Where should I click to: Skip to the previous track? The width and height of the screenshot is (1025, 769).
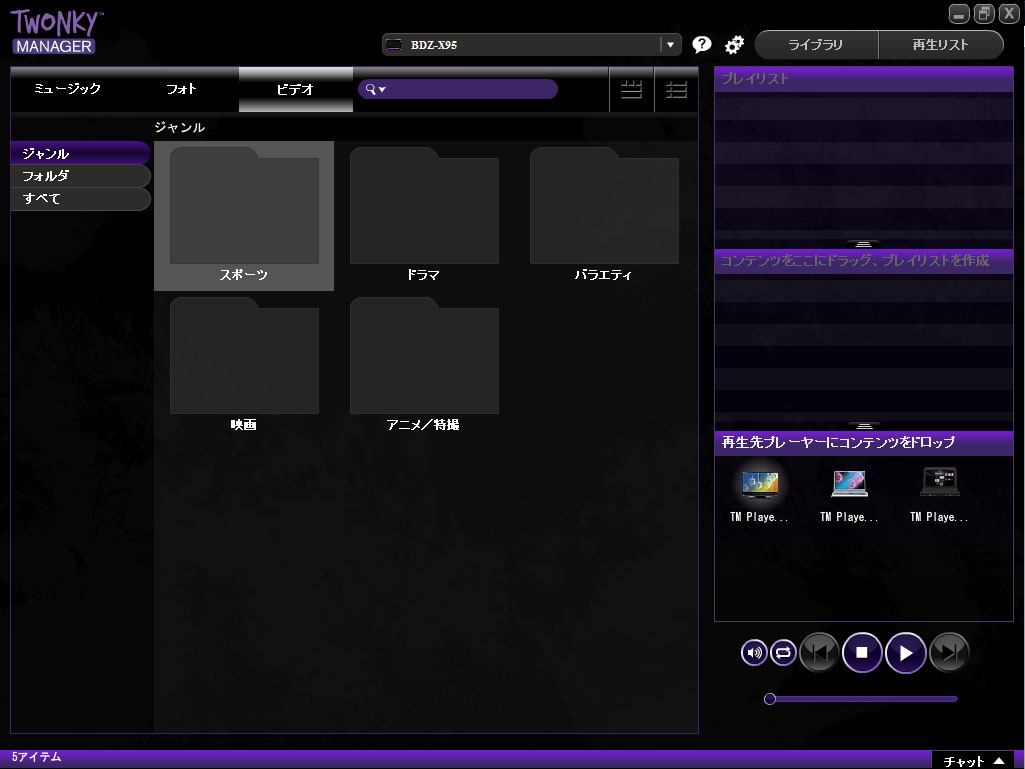point(819,653)
